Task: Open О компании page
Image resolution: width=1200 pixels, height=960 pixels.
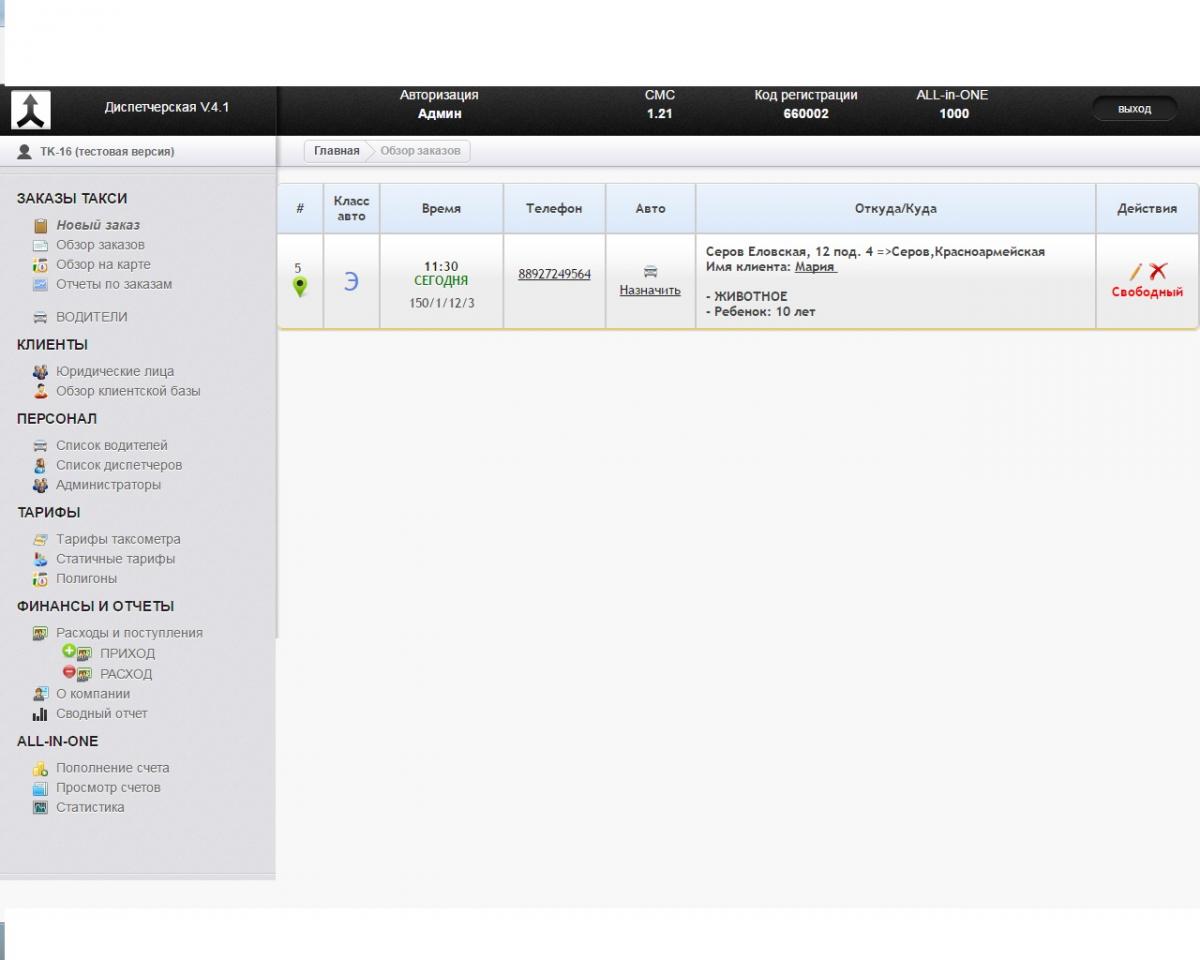Action: click(93, 694)
